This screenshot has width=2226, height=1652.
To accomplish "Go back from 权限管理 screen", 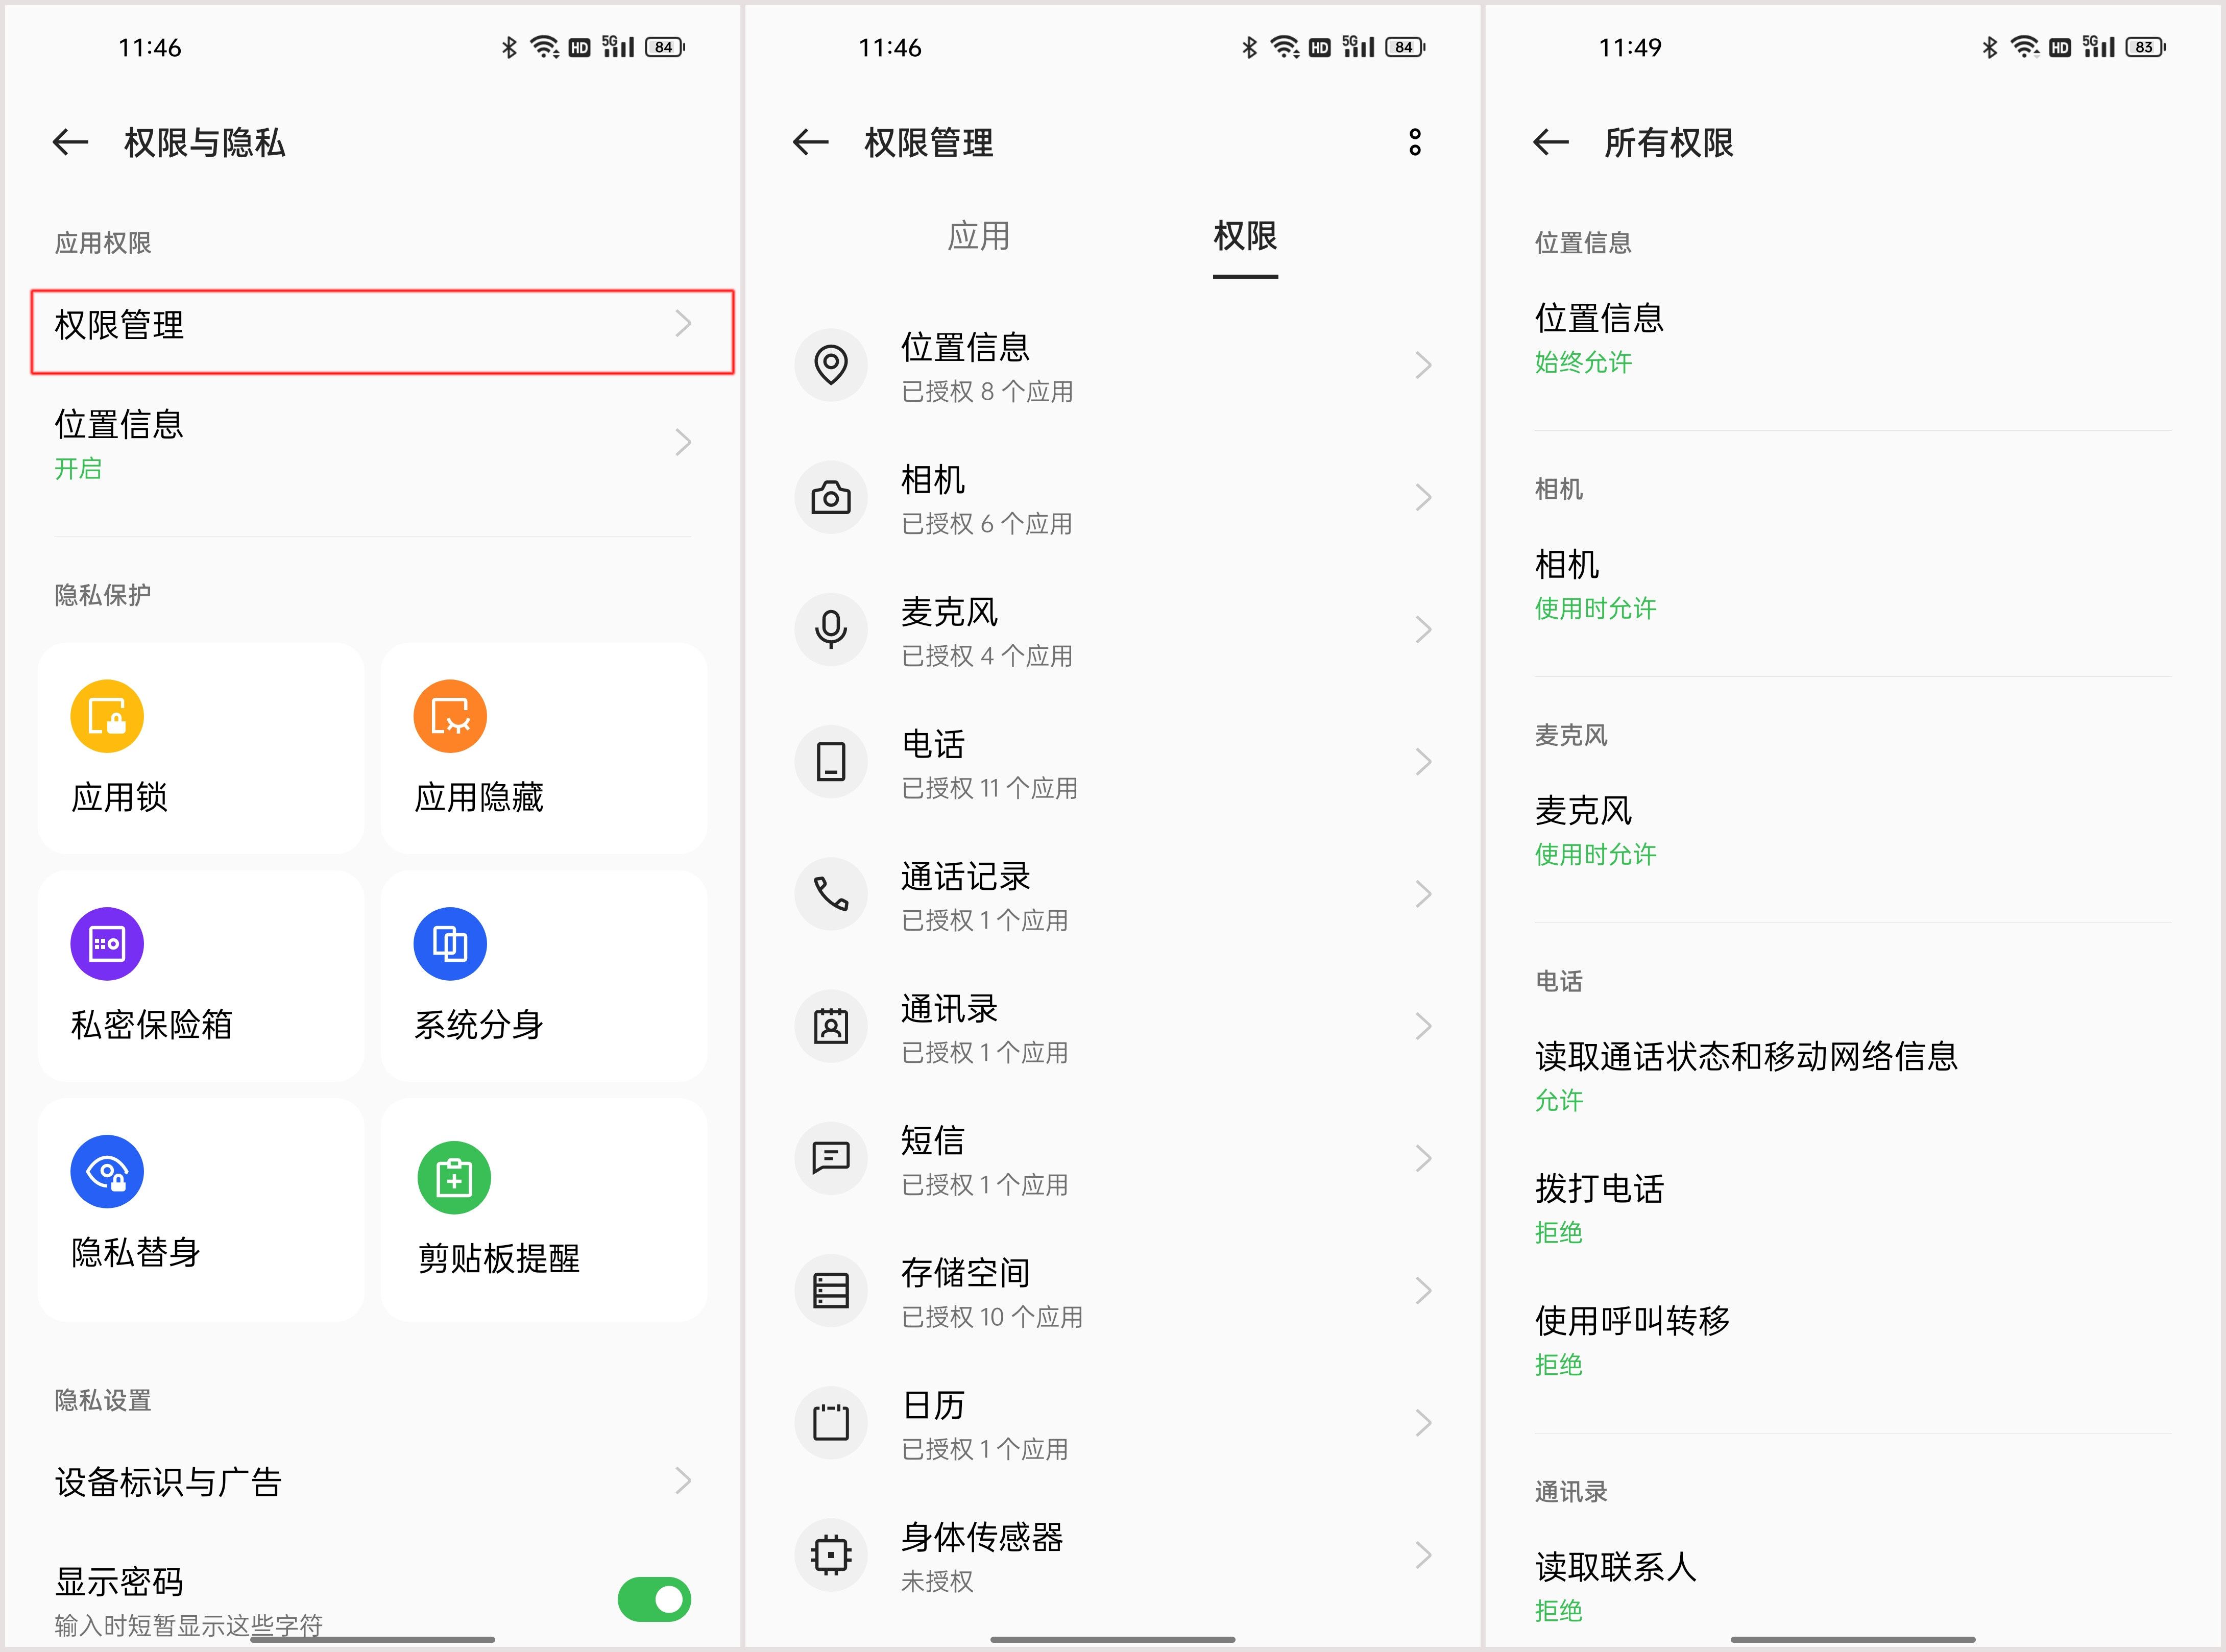I will (810, 142).
